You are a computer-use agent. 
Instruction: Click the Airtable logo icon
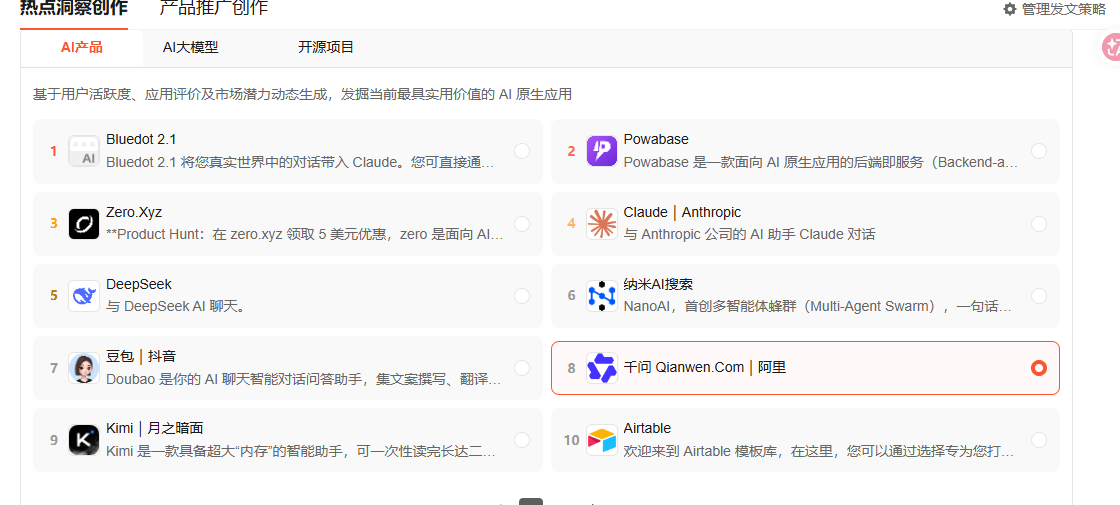pos(601,440)
